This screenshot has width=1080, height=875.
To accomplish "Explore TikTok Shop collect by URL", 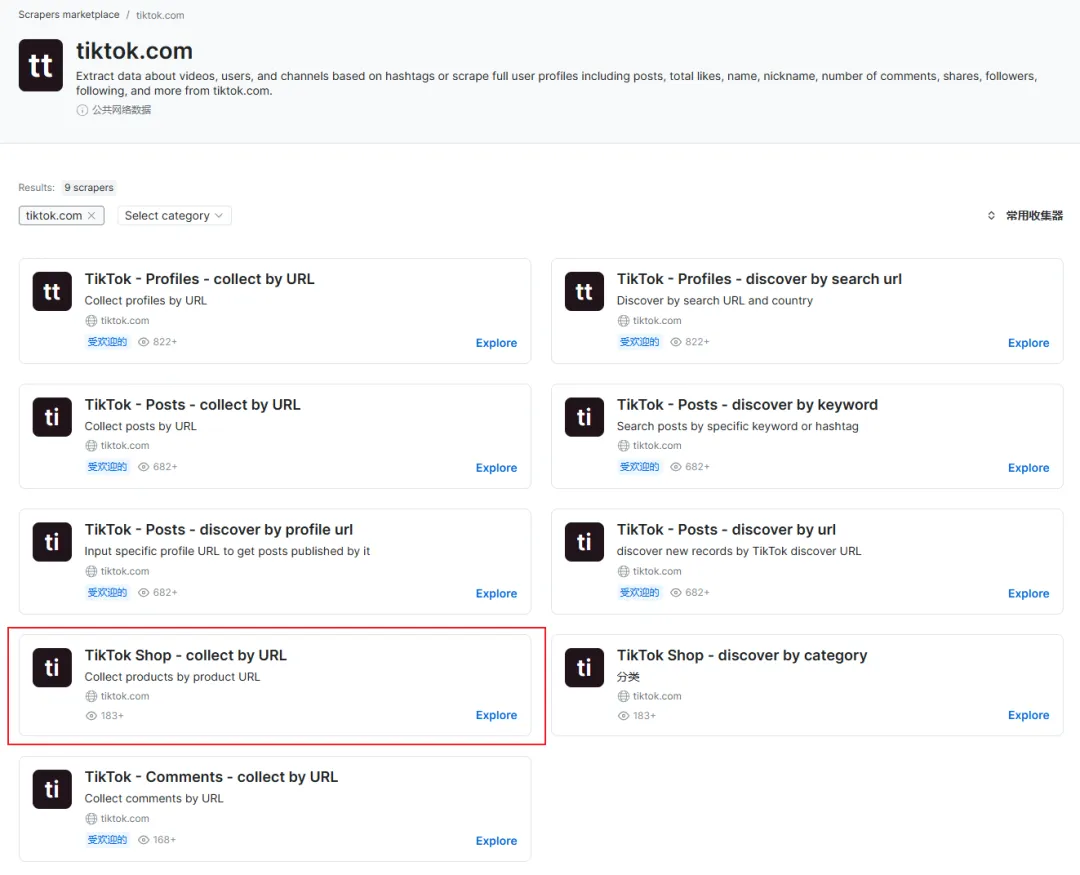I will coord(496,715).
